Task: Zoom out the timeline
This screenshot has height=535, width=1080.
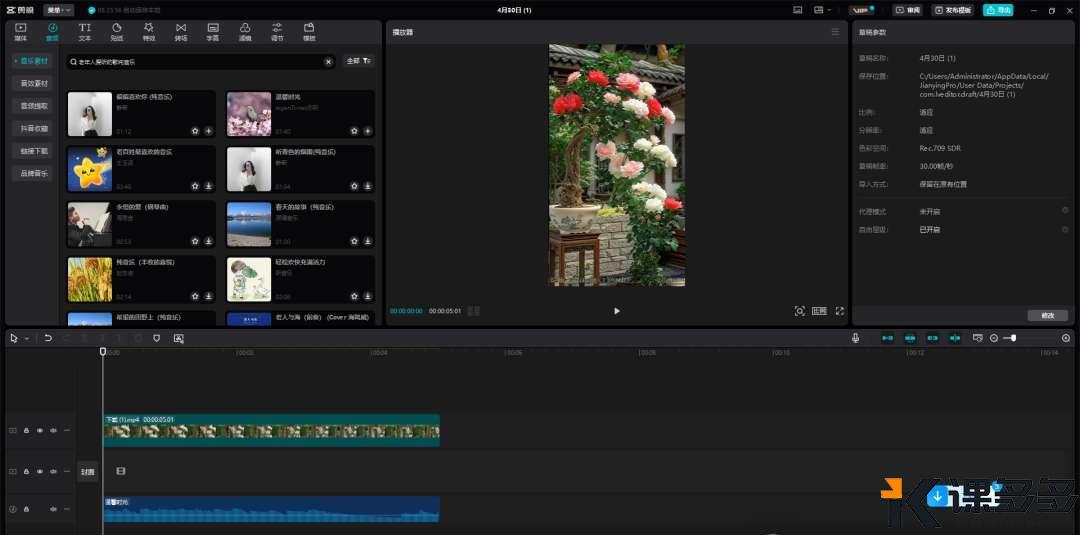Action: point(994,338)
